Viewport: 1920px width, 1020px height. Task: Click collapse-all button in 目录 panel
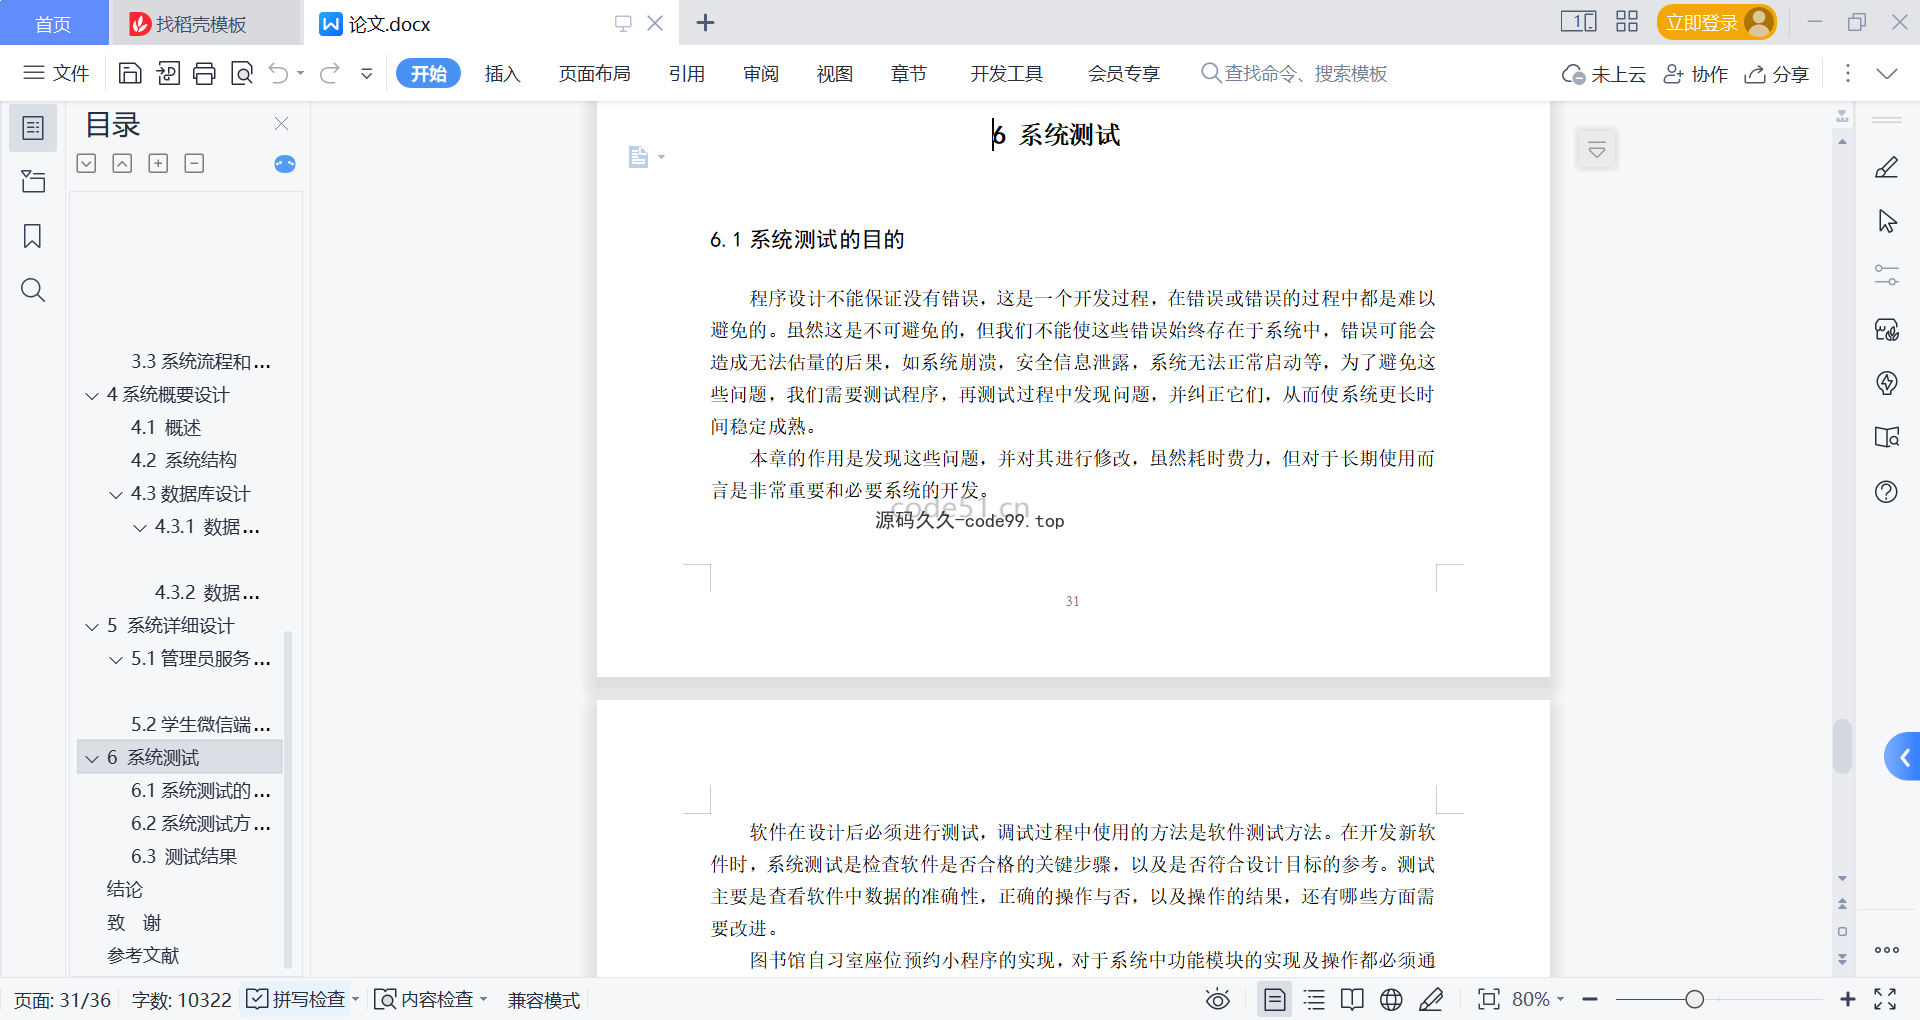(195, 163)
